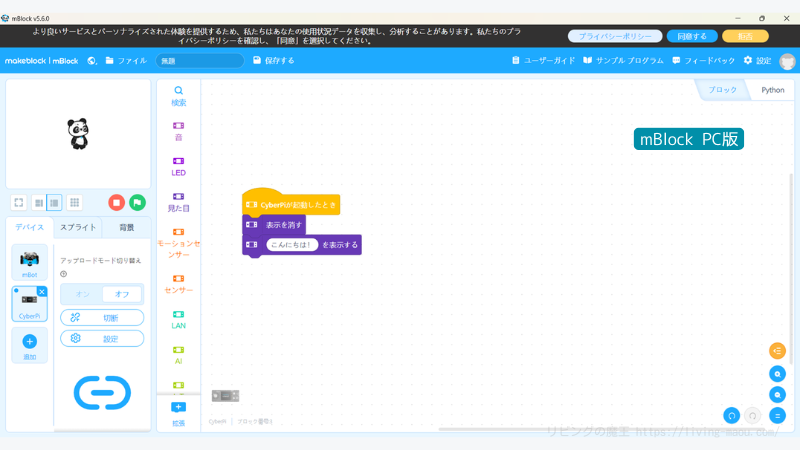Click the device 設定 button
800x450 pixels.
pyautogui.click(x=102, y=338)
